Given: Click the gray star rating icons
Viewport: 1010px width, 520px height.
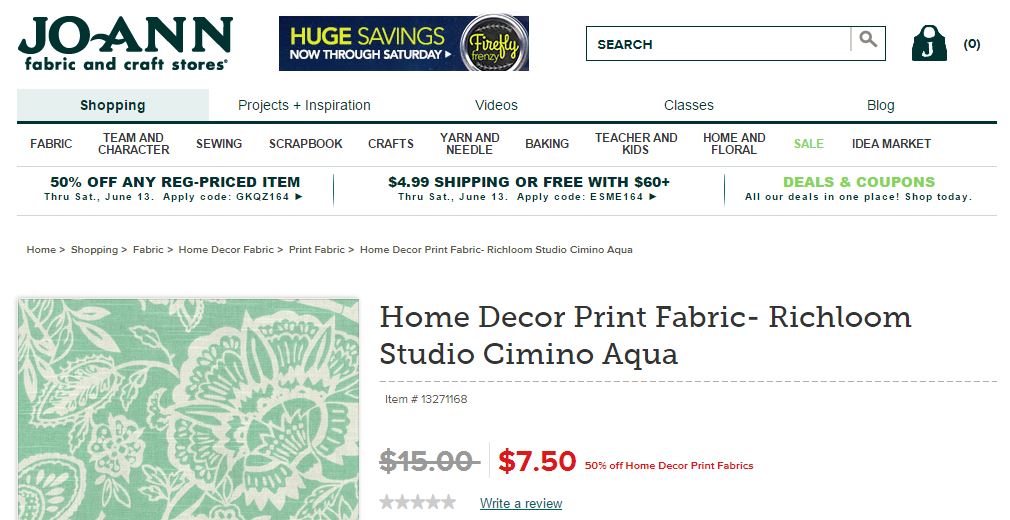Looking at the screenshot, I should click(x=417, y=502).
